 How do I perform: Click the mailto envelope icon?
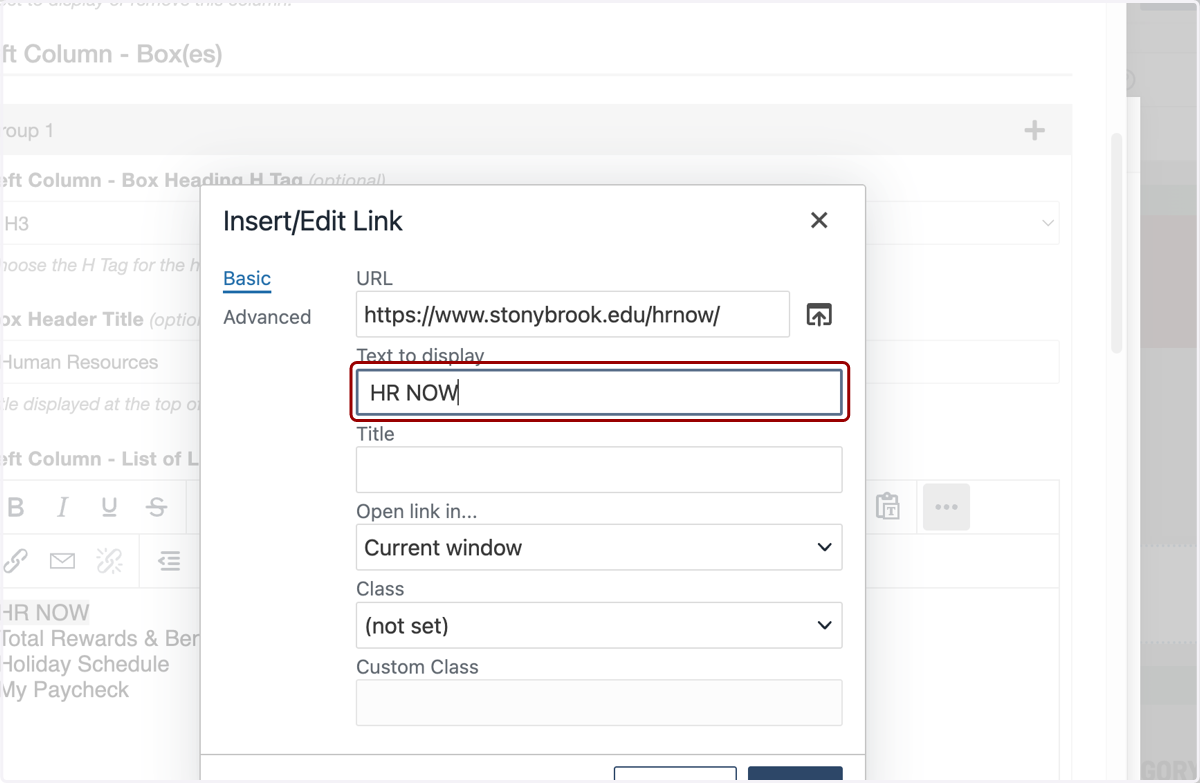[62, 561]
